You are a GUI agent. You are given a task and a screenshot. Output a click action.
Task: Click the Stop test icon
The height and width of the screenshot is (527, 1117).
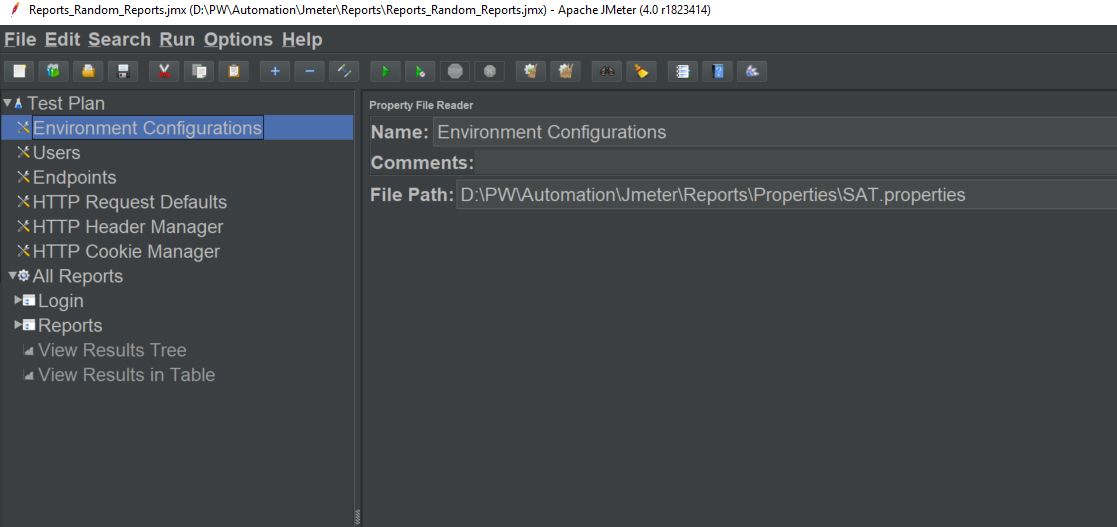[454, 71]
